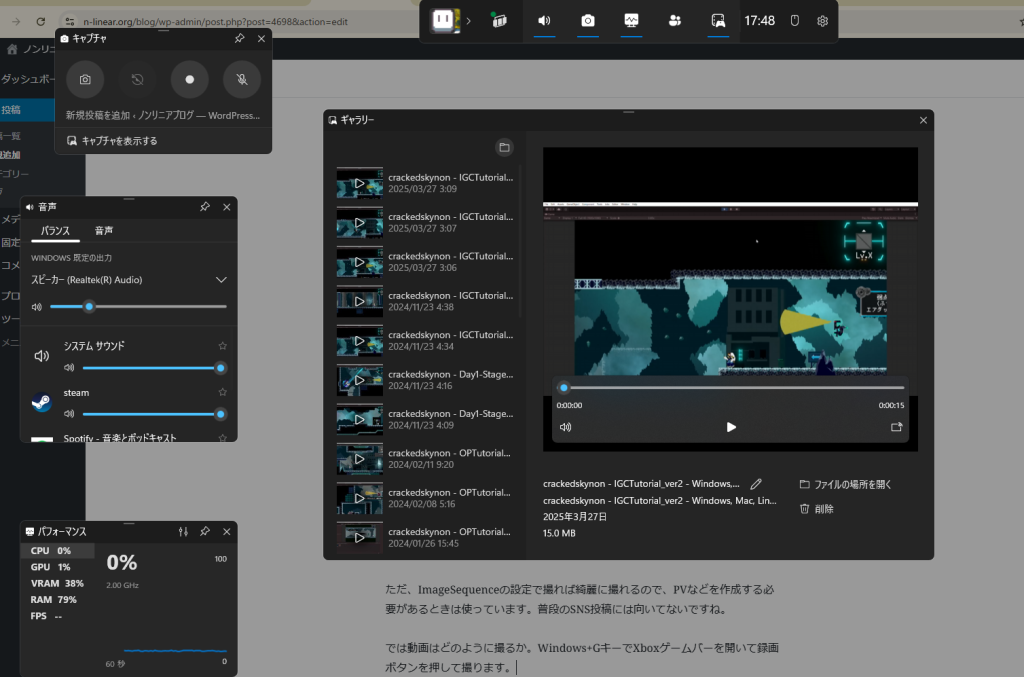Click the video timeline scrubber handle
The height and width of the screenshot is (677, 1024).
[564, 388]
